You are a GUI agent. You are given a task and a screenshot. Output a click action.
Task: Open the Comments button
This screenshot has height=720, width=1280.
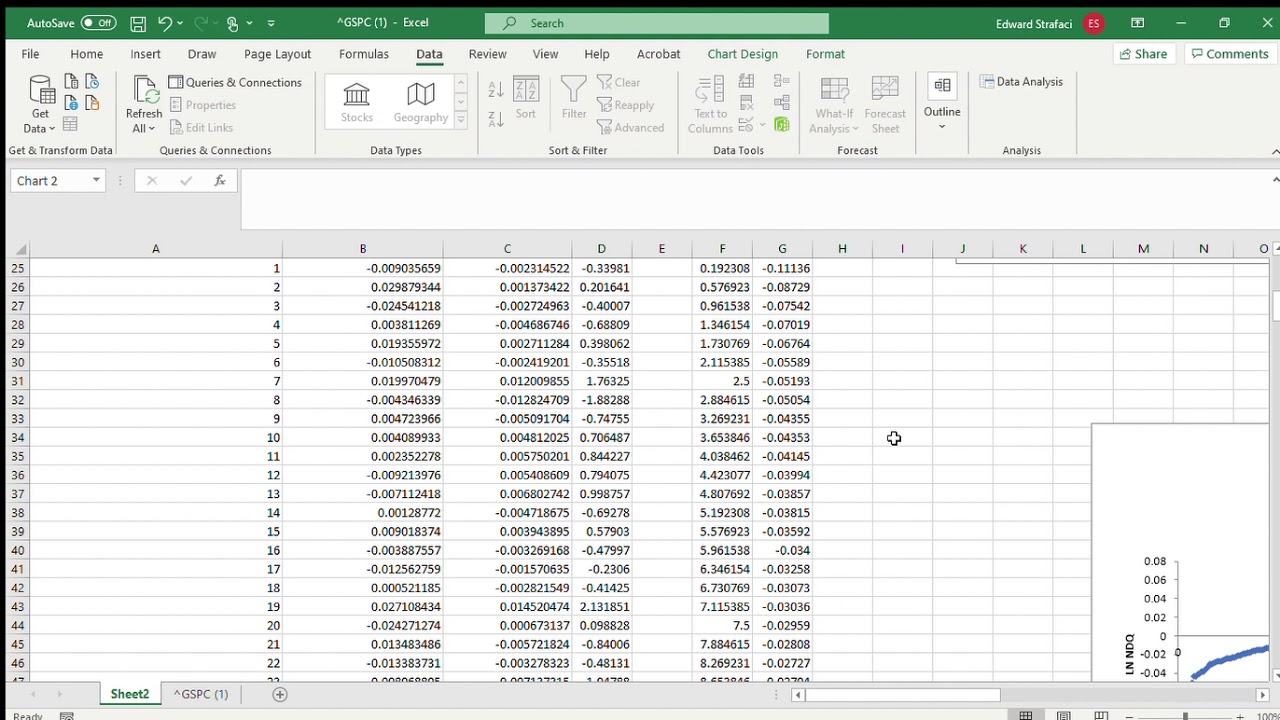[1228, 54]
